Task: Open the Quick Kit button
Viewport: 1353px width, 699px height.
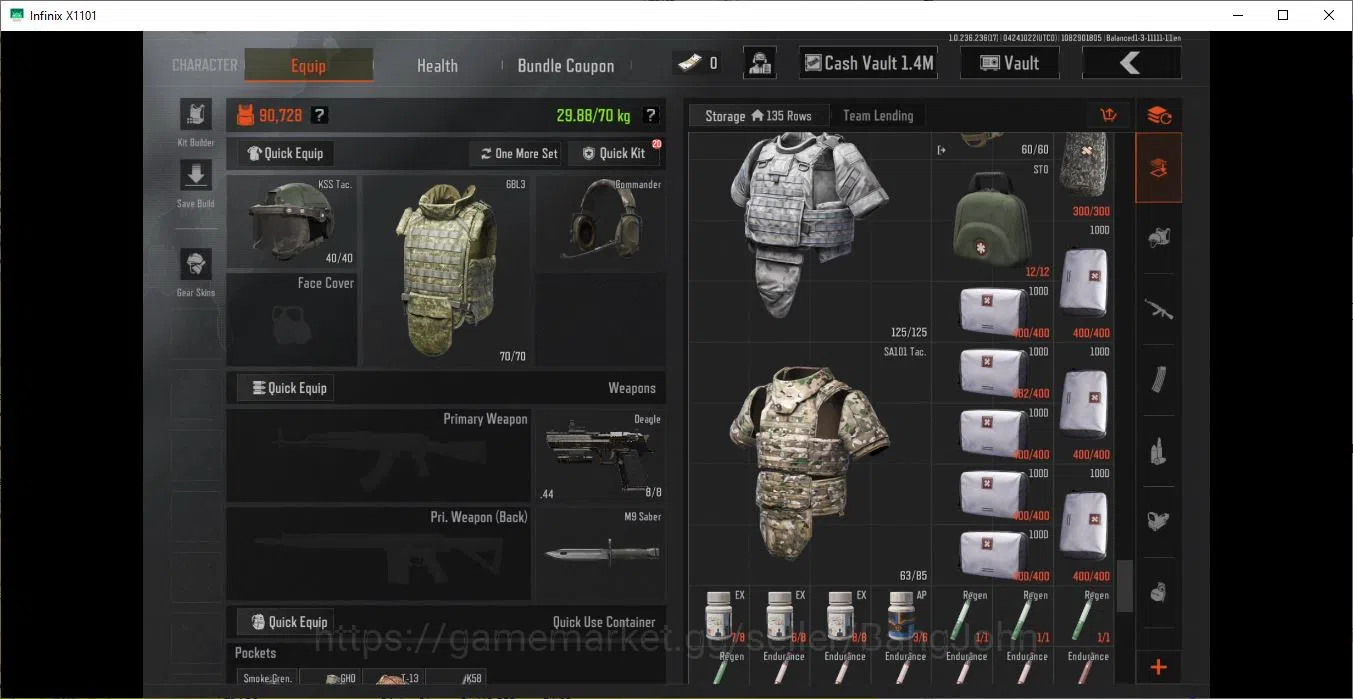Action: 614,153
